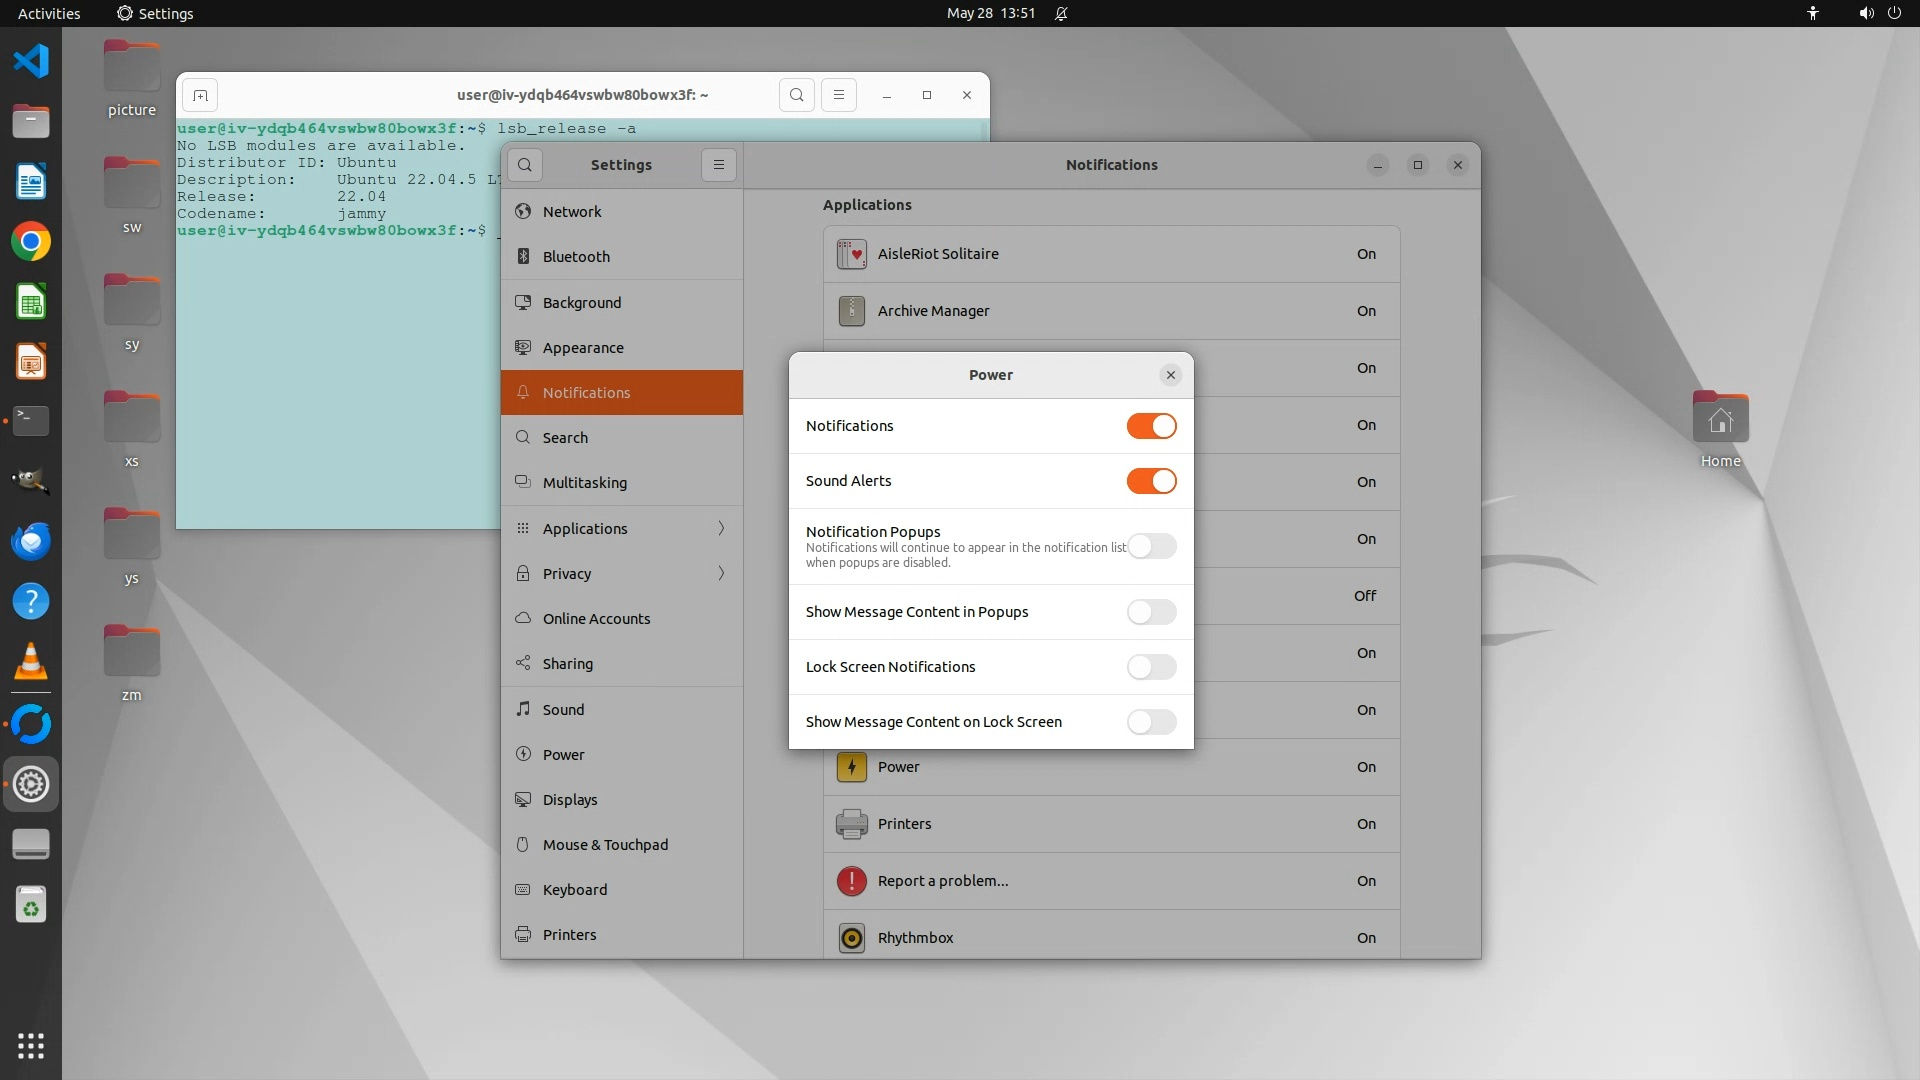
Task: Open VLC media player from dock
Action: point(31,661)
